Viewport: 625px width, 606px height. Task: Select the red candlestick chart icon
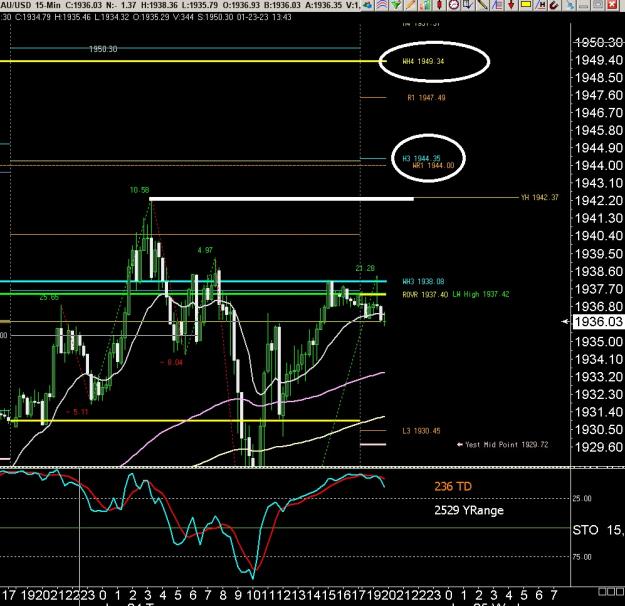pos(439,5)
